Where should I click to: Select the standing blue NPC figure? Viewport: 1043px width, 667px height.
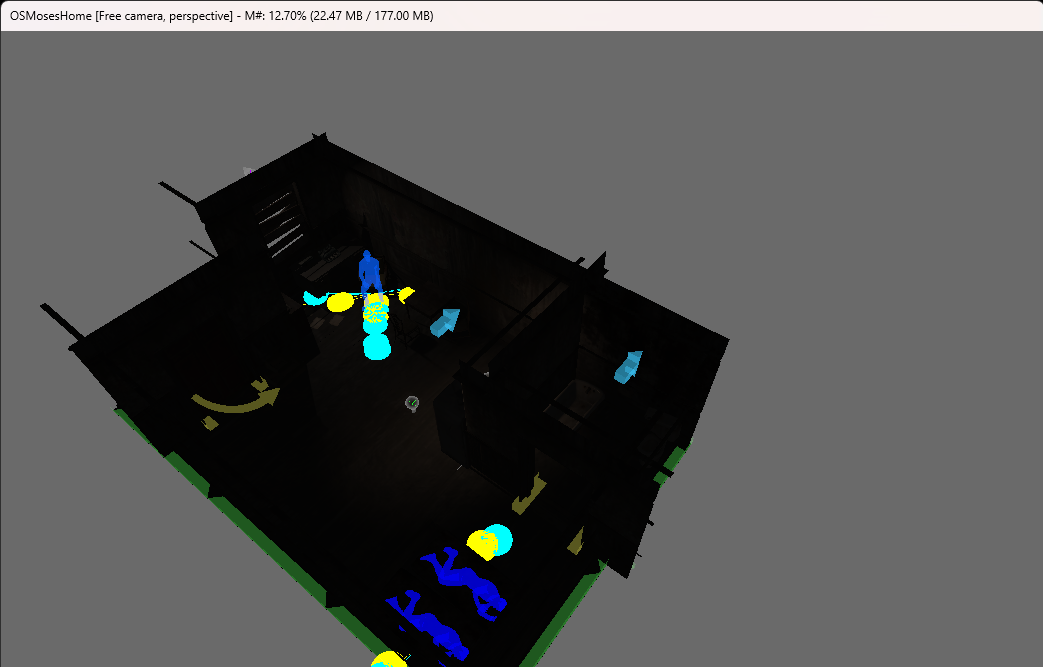[x=369, y=271]
